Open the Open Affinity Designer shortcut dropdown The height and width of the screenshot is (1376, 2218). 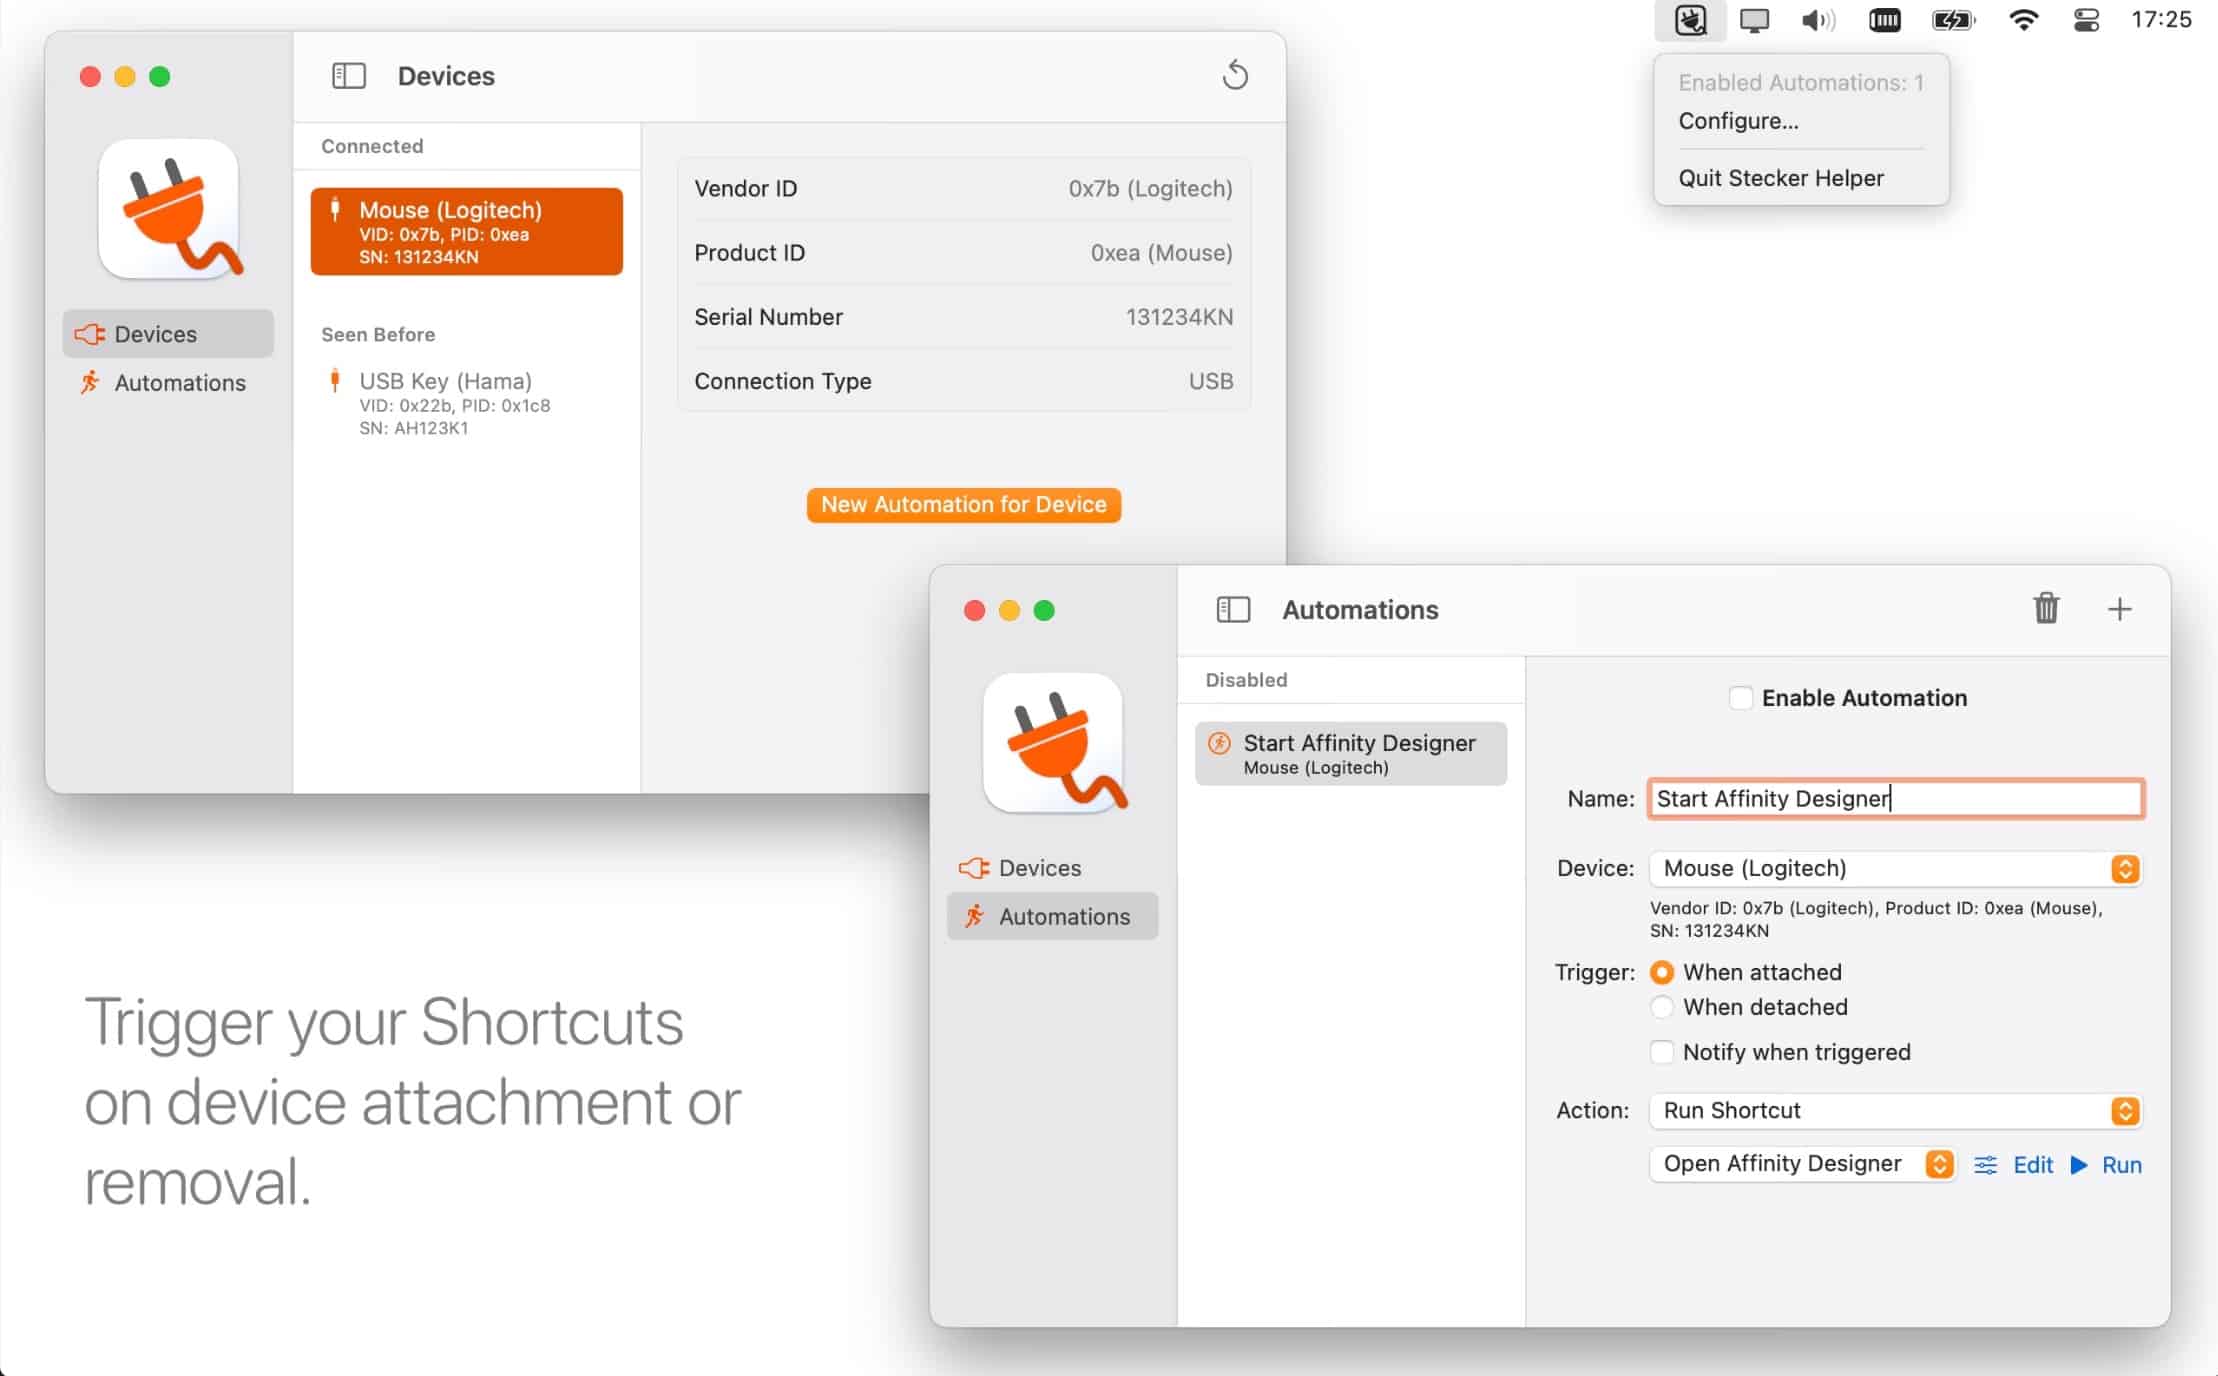[1803, 1164]
